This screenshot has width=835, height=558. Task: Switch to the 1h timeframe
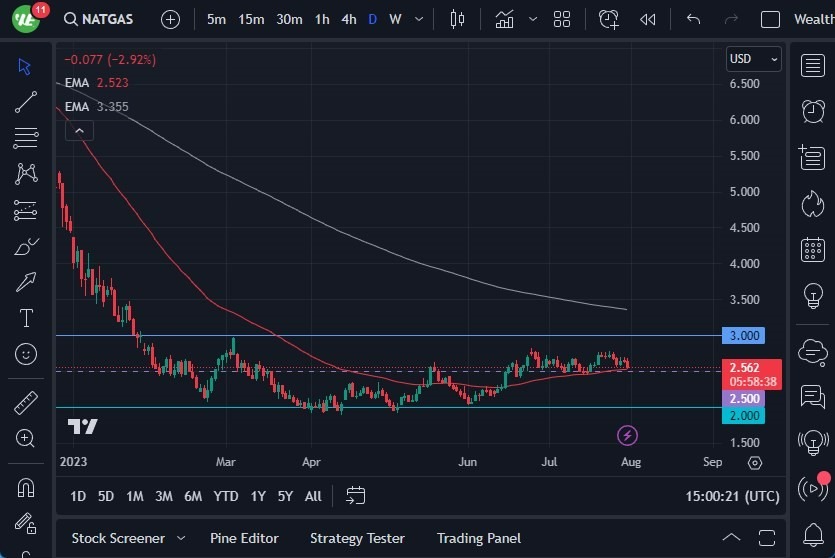click(x=322, y=20)
